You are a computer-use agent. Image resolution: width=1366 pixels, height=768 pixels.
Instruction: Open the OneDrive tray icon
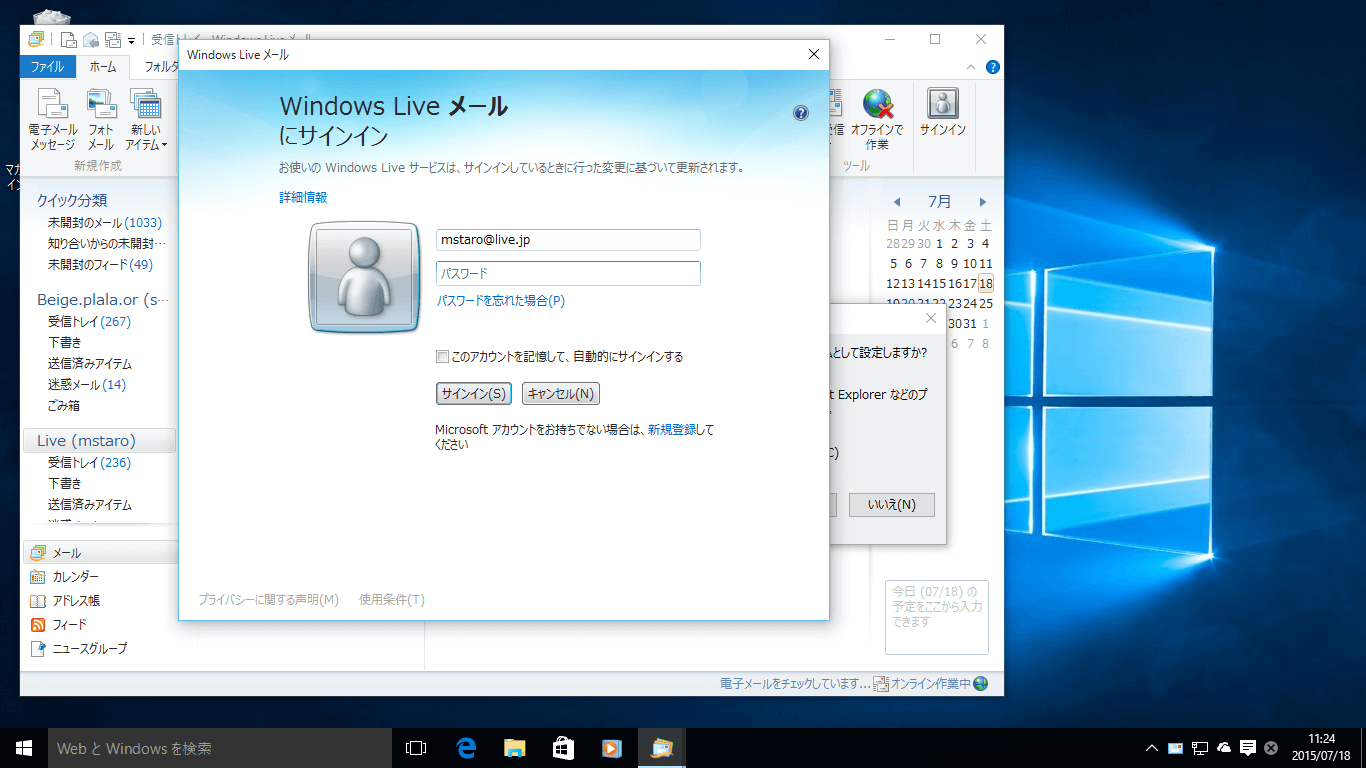pyautogui.click(x=1224, y=748)
